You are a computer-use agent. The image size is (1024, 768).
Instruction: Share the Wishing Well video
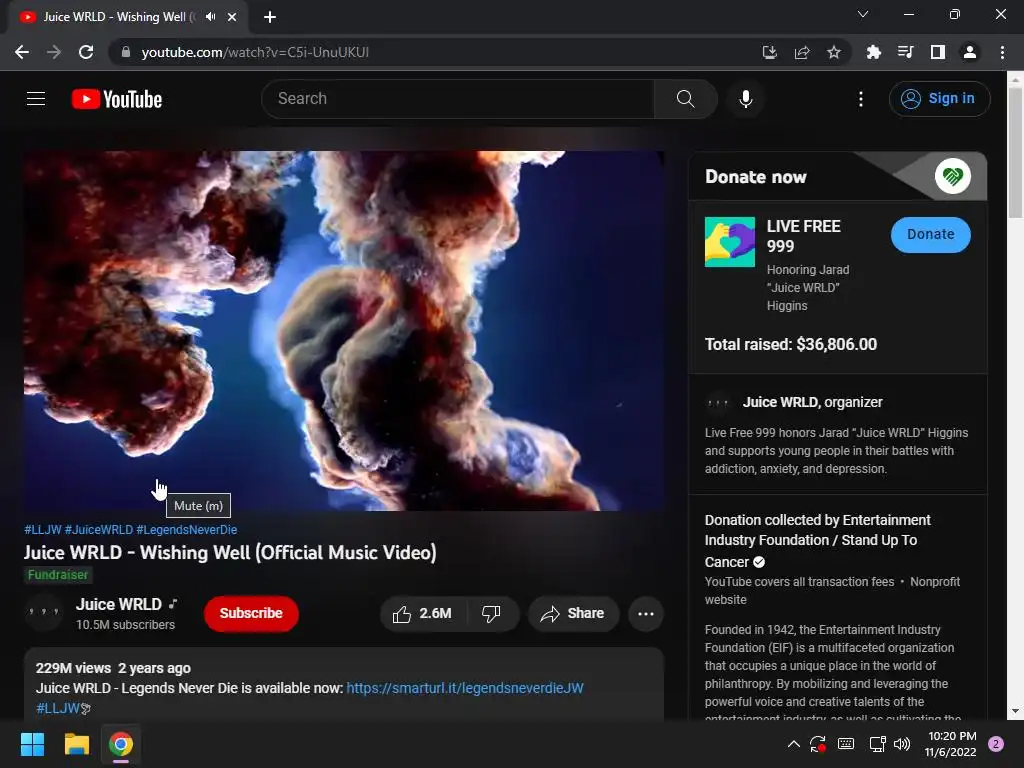(573, 613)
